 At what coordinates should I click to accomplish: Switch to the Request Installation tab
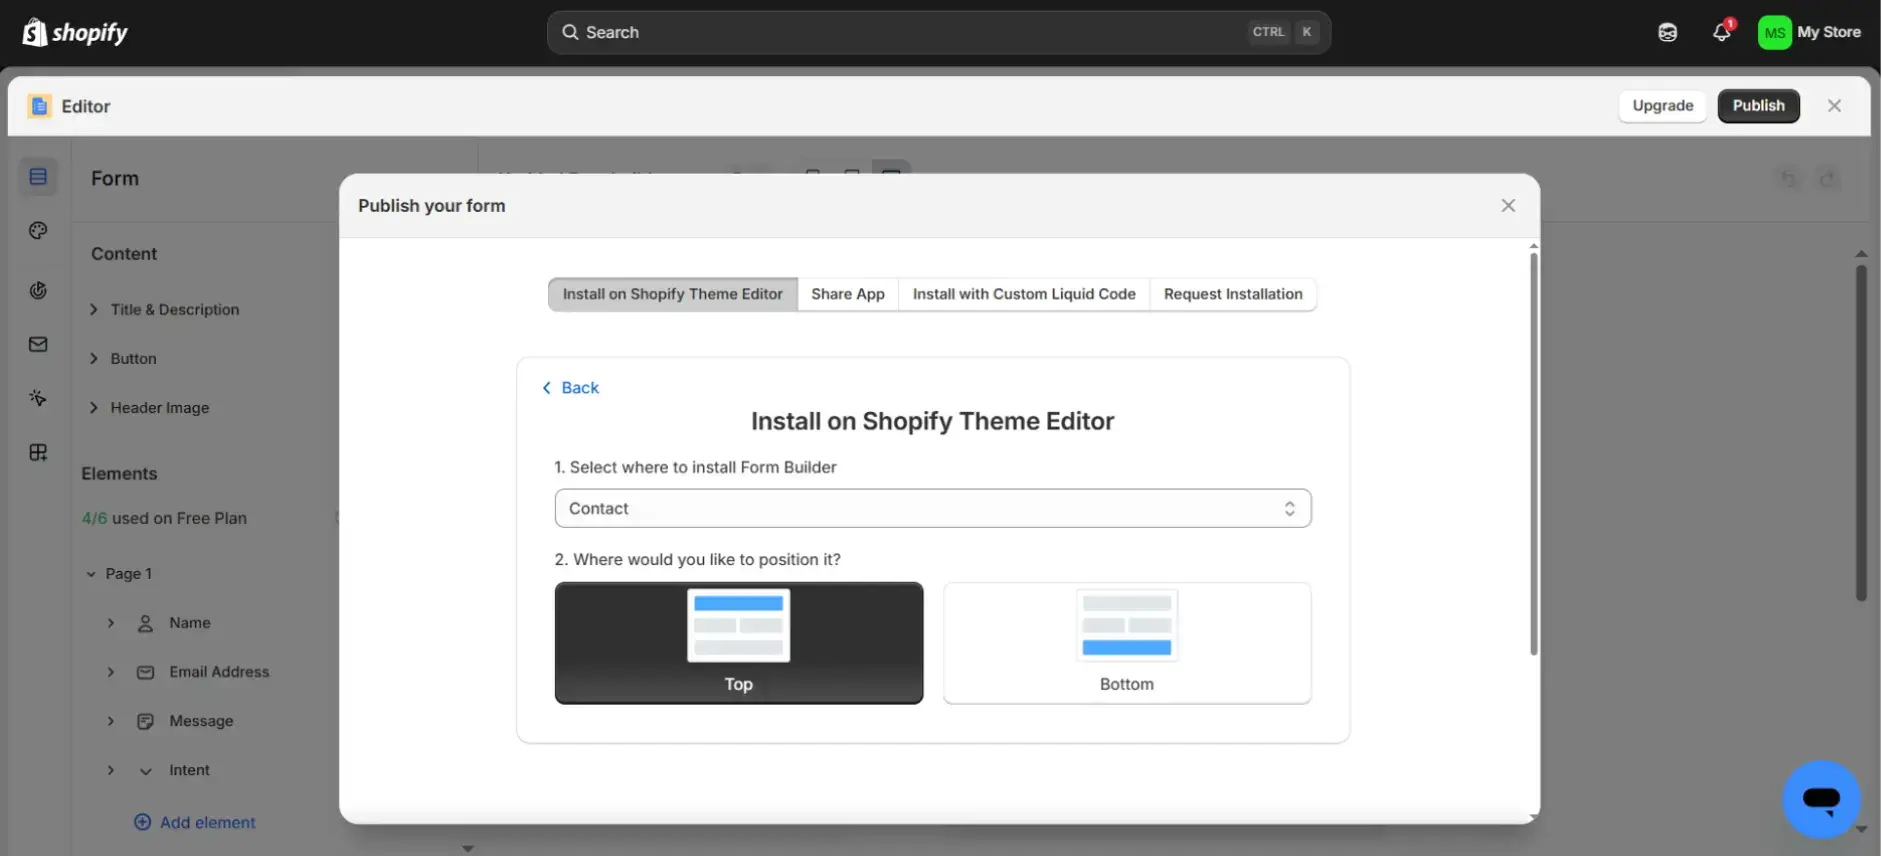click(x=1233, y=294)
